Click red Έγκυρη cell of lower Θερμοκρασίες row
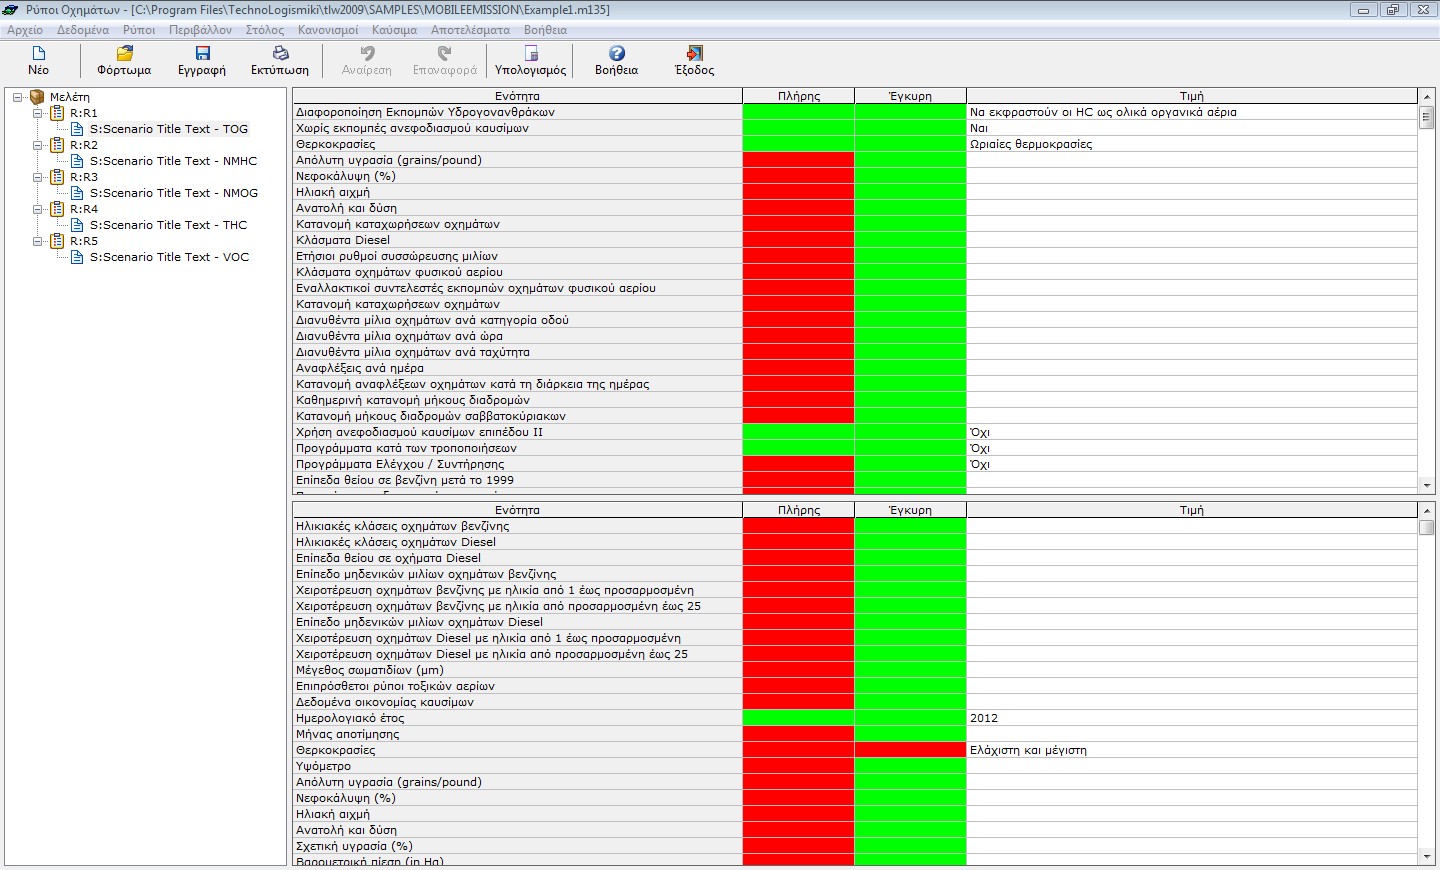This screenshot has height=870, width=1440. [910, 750]
